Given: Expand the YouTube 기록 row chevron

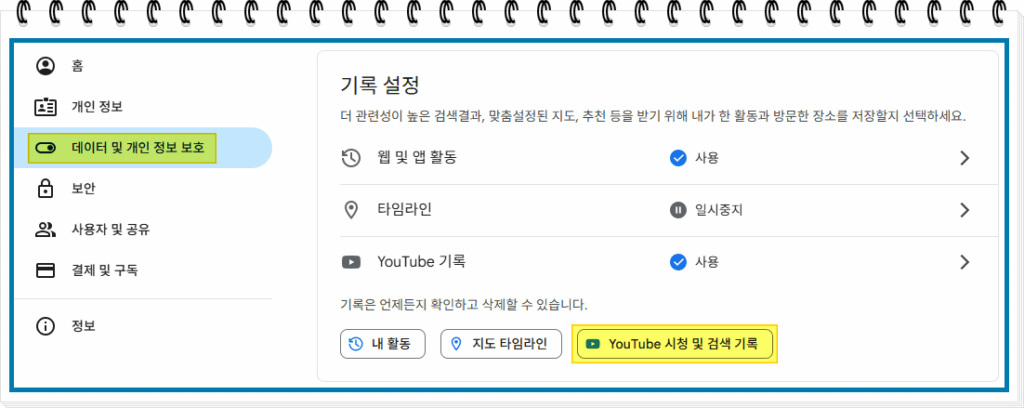Looking at the screenshot, I should pos(965,262).
